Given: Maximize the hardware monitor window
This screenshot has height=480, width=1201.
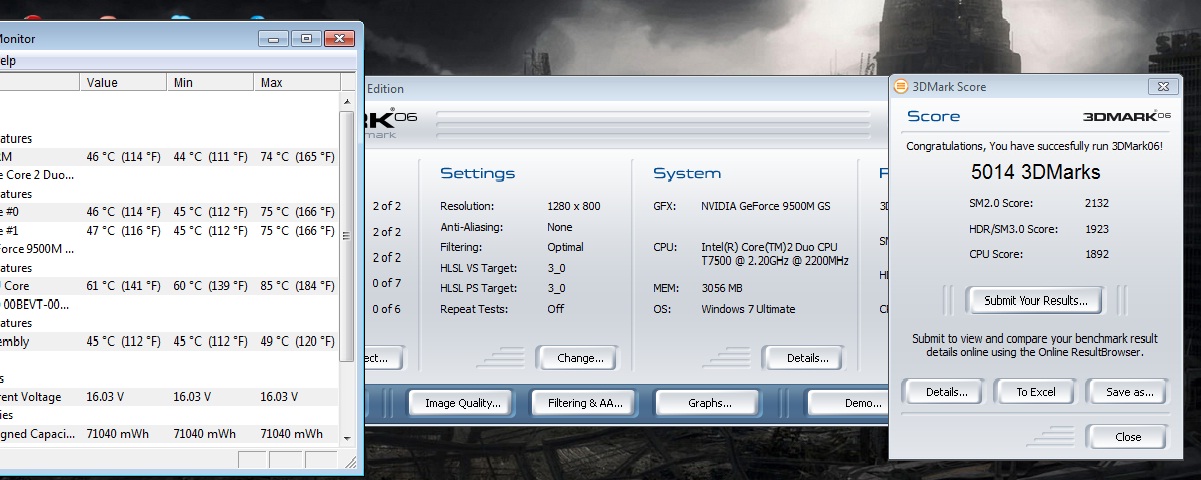Looking at the screenshot, I should pos(306,38).
